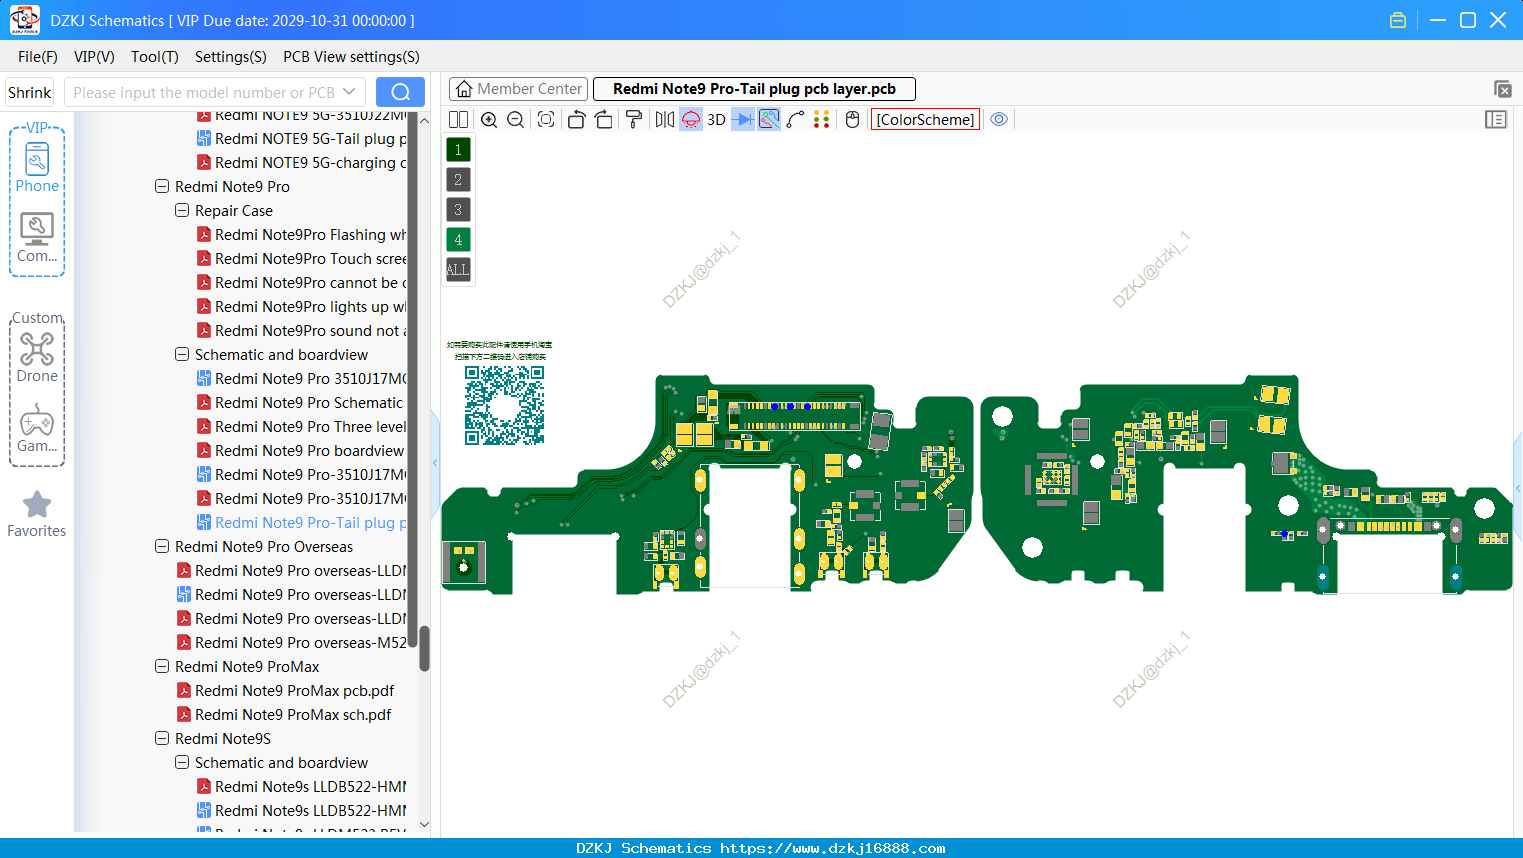Toggle the red highlighted component icon
The height and width of the screenshot is (858, 1523).
691,120
